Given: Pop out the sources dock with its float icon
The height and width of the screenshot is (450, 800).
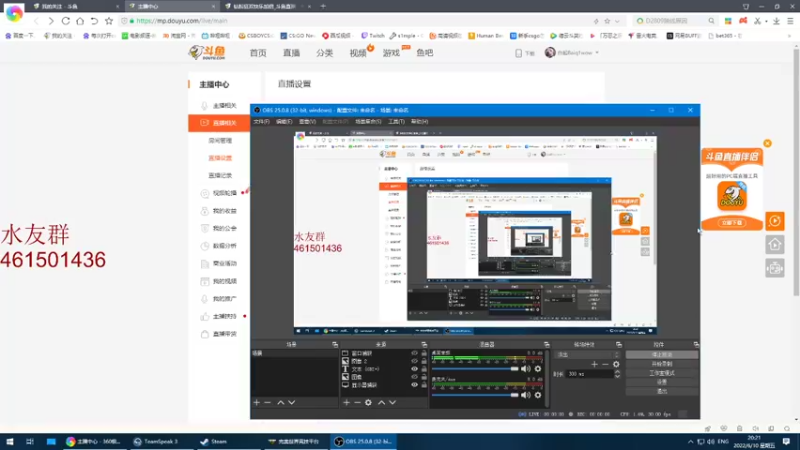Looking at the screenshot, I should (x=424, y=345).
